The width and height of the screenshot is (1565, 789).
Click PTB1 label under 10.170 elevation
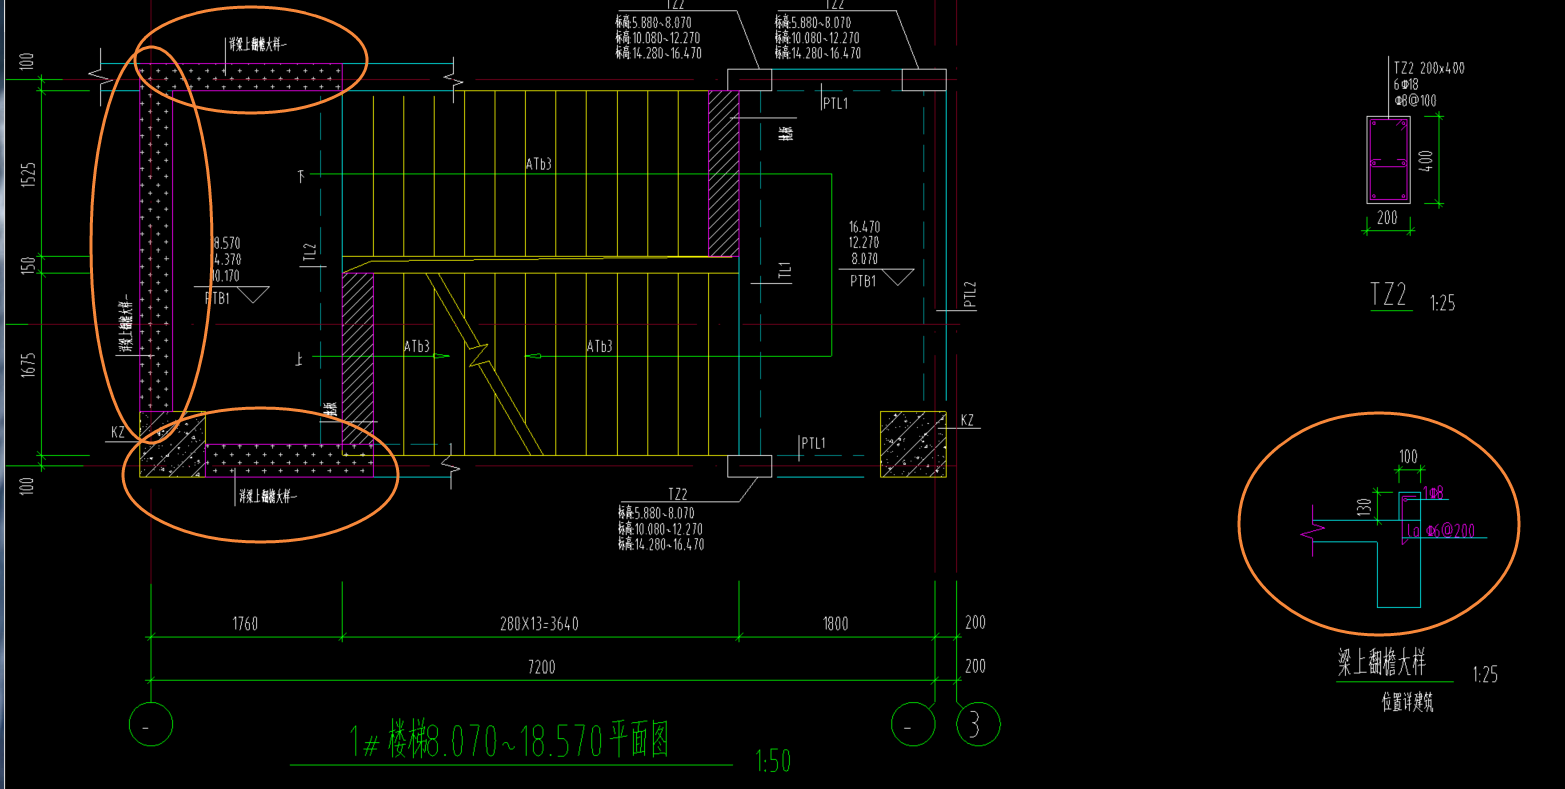[217, 298]
